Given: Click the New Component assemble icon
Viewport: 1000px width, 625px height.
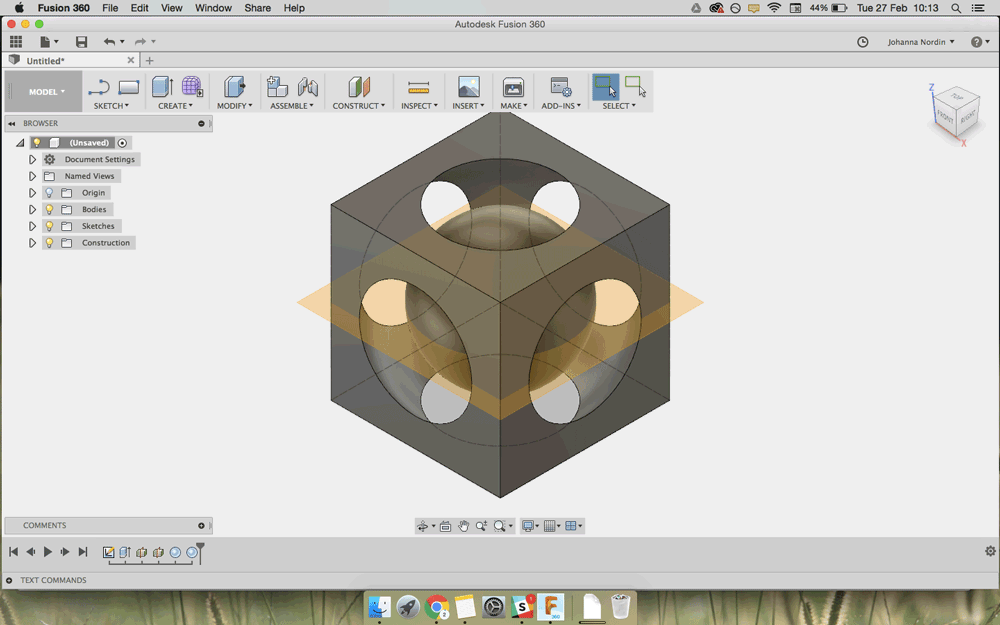Looking at the screenshot, I should point(277,87).
